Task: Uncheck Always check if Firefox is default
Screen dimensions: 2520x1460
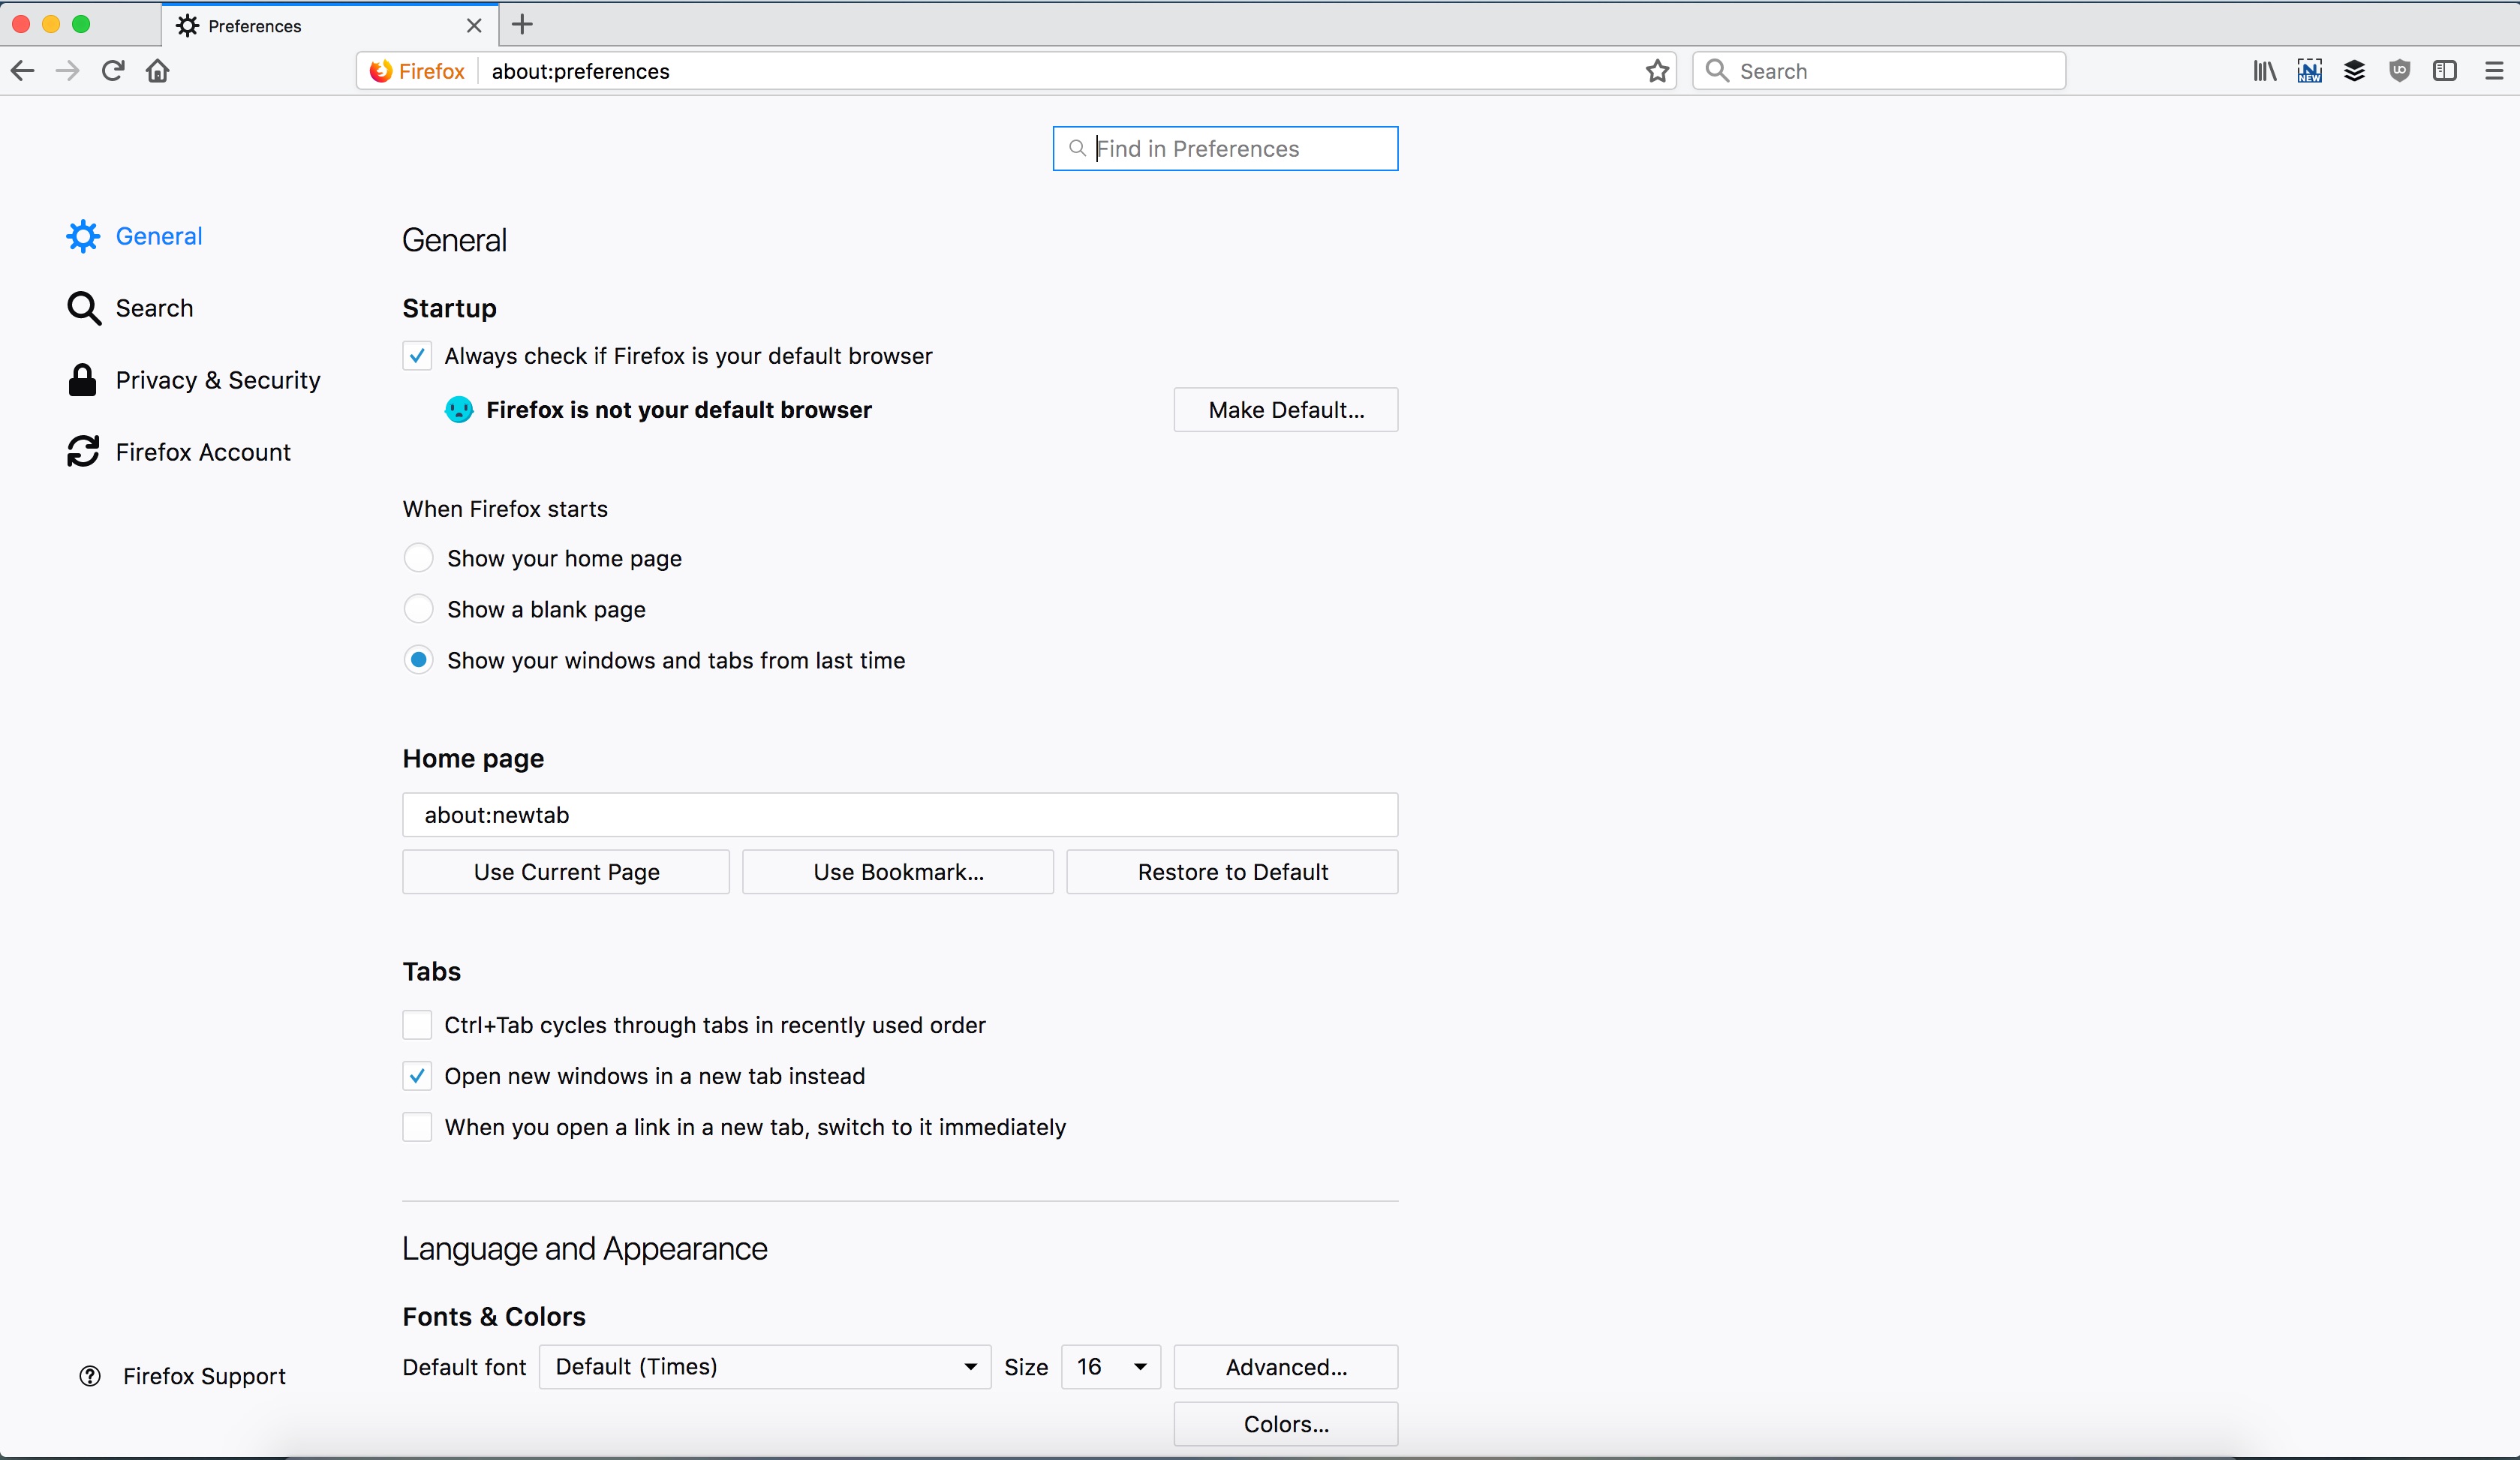Action: click(x=417, y=356)
